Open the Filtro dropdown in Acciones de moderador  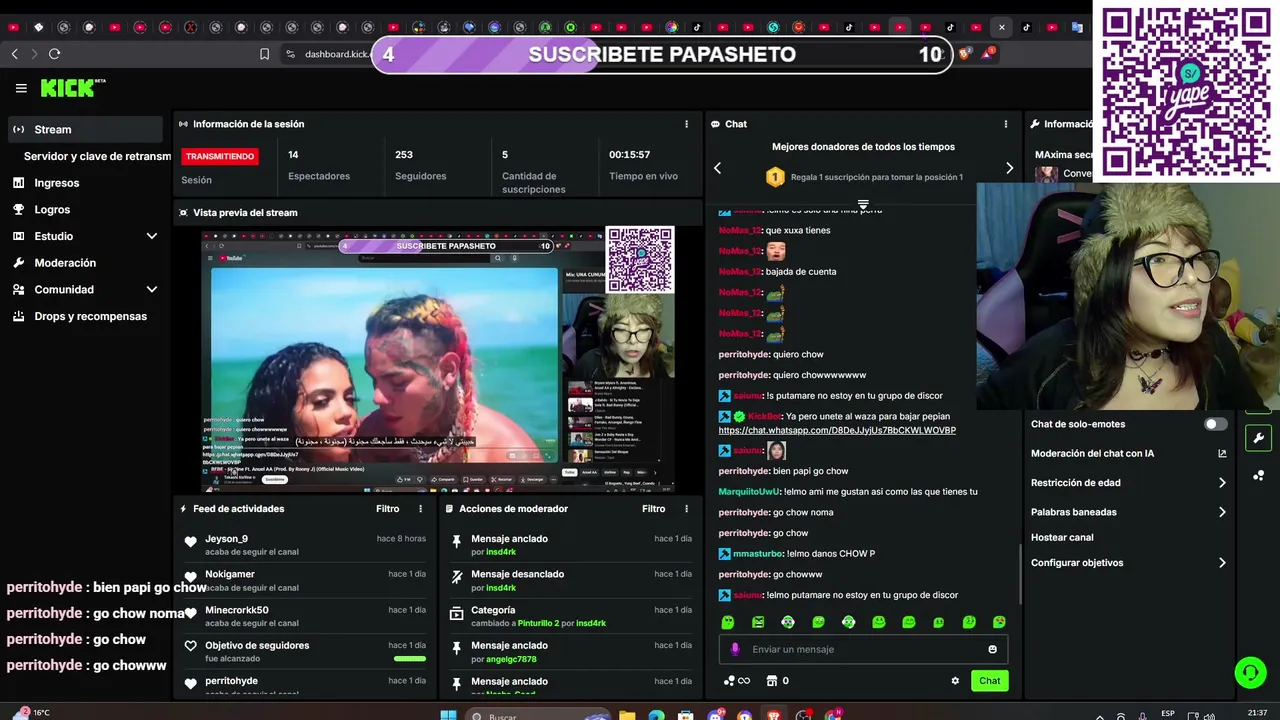(653, 509)
